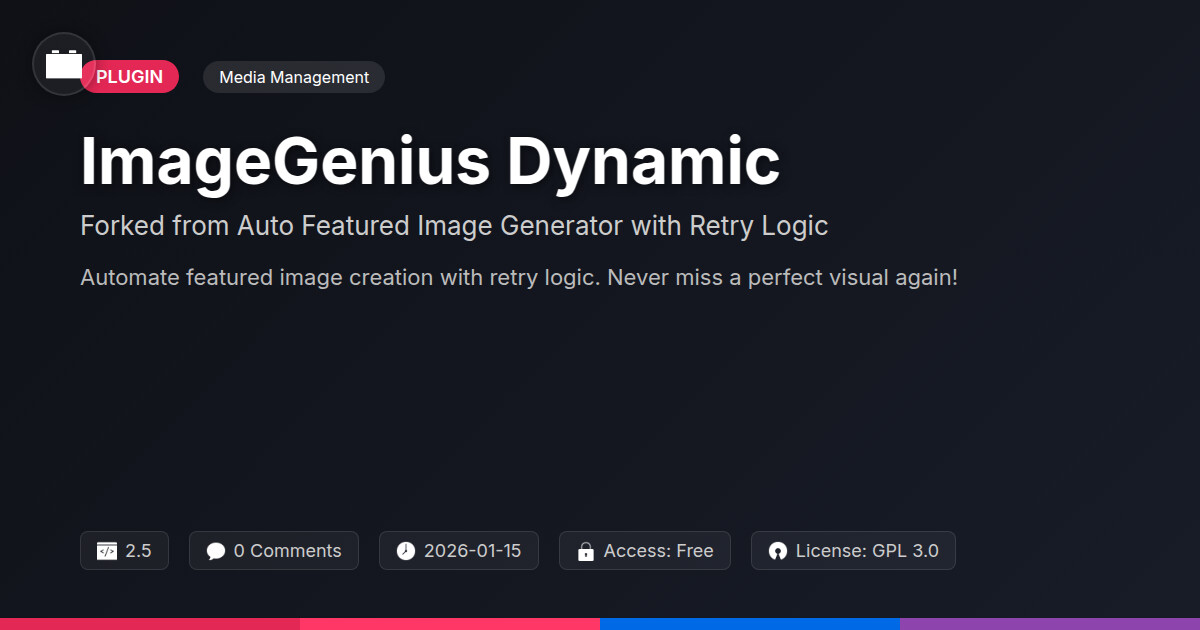1200x630 pixels.
Task: Click the plugin block icon in the circle
Action: (64, 65)
